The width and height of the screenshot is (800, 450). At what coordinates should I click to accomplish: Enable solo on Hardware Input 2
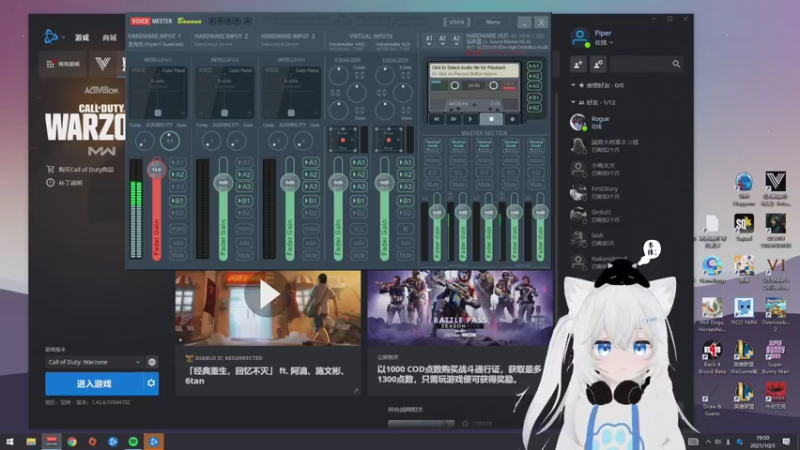coord(244,242)
